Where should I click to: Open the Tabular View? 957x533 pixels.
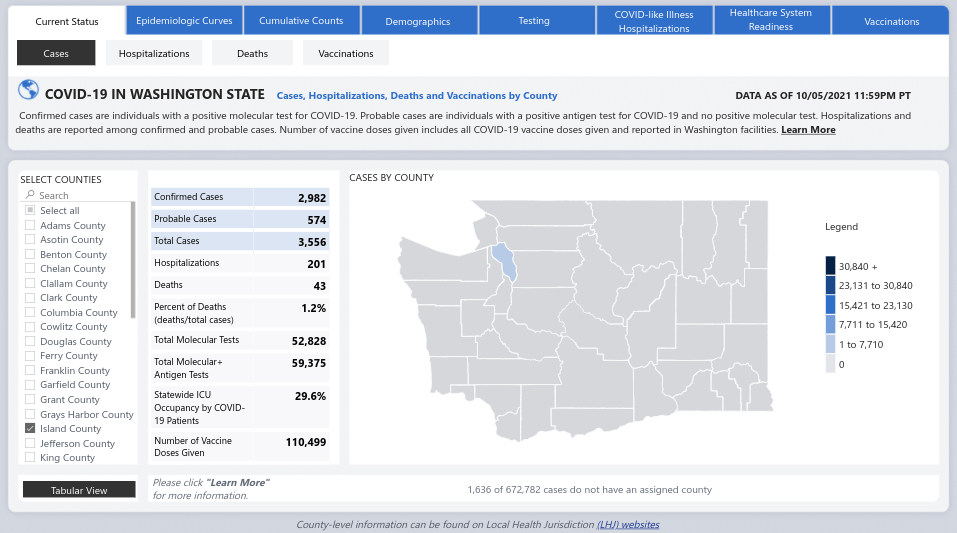(x=79, y=490)
